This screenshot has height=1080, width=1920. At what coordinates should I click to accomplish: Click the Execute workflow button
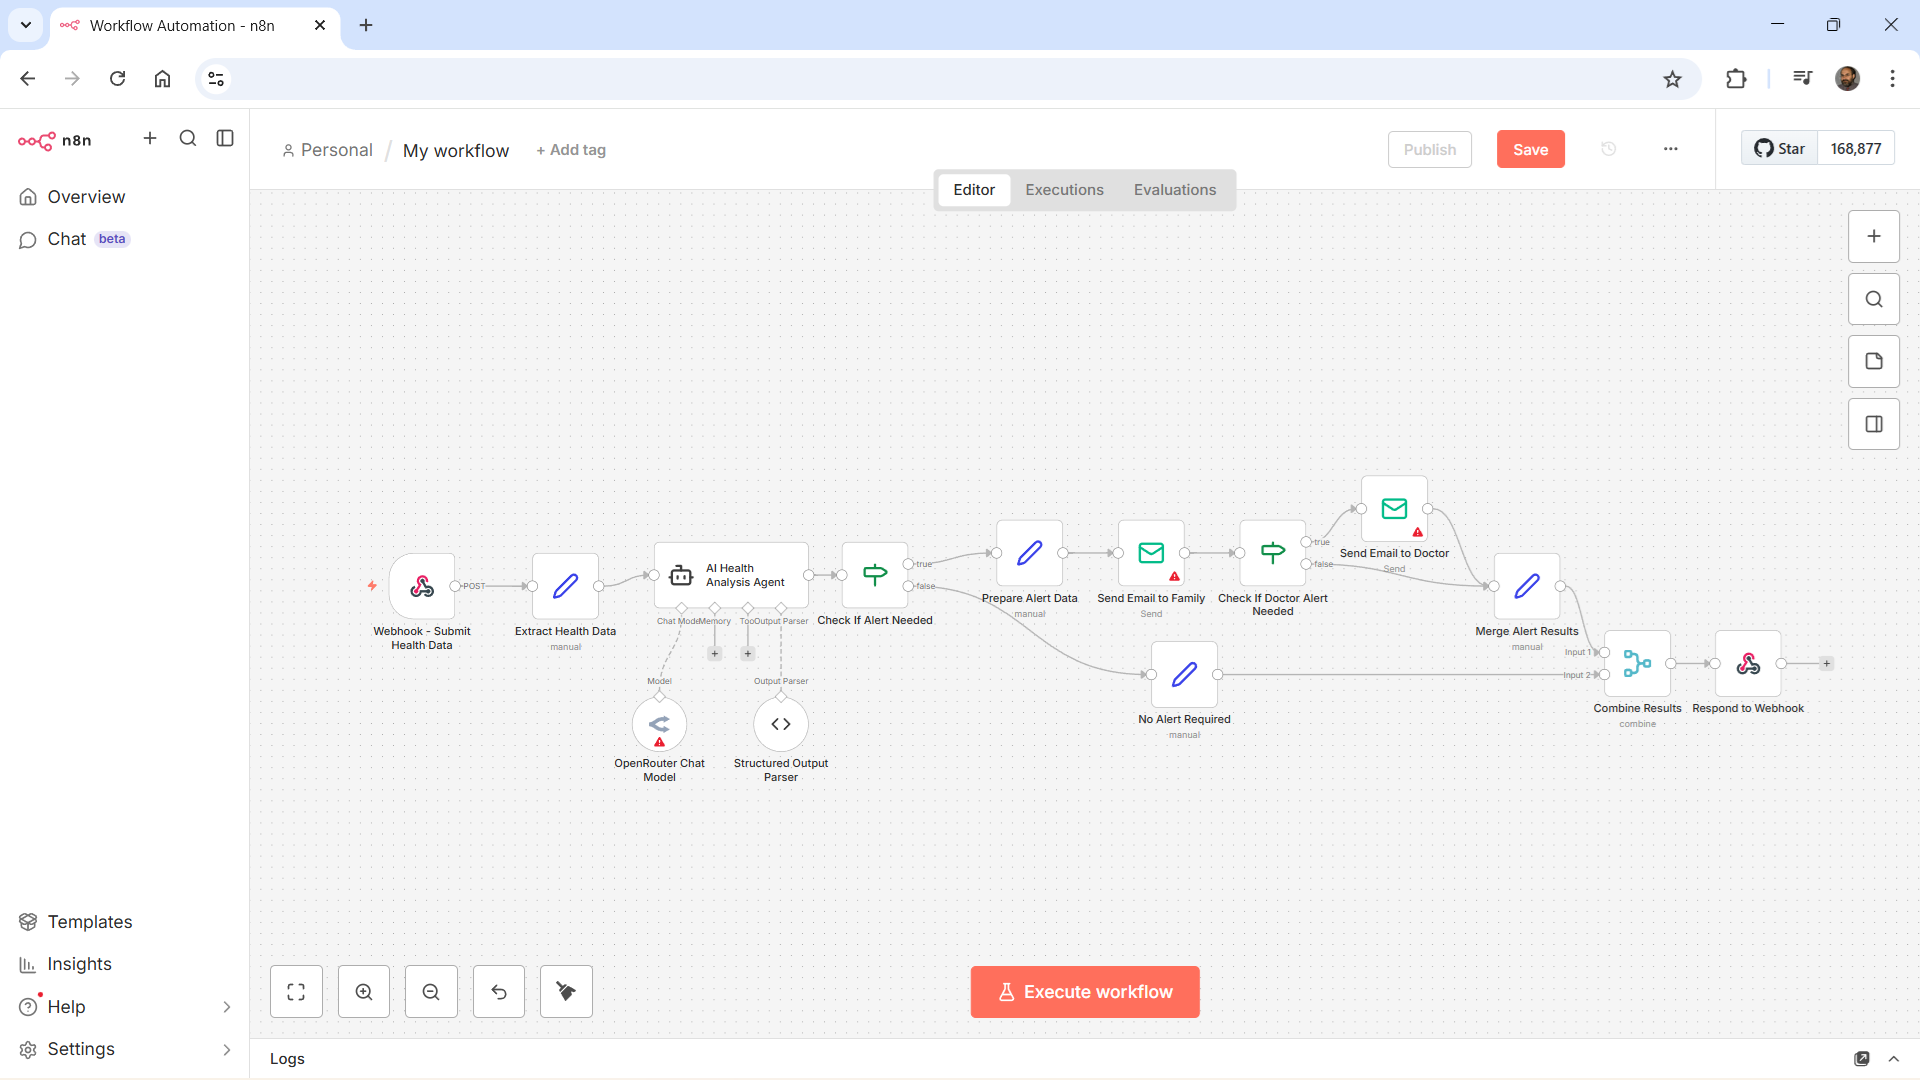1085,991
